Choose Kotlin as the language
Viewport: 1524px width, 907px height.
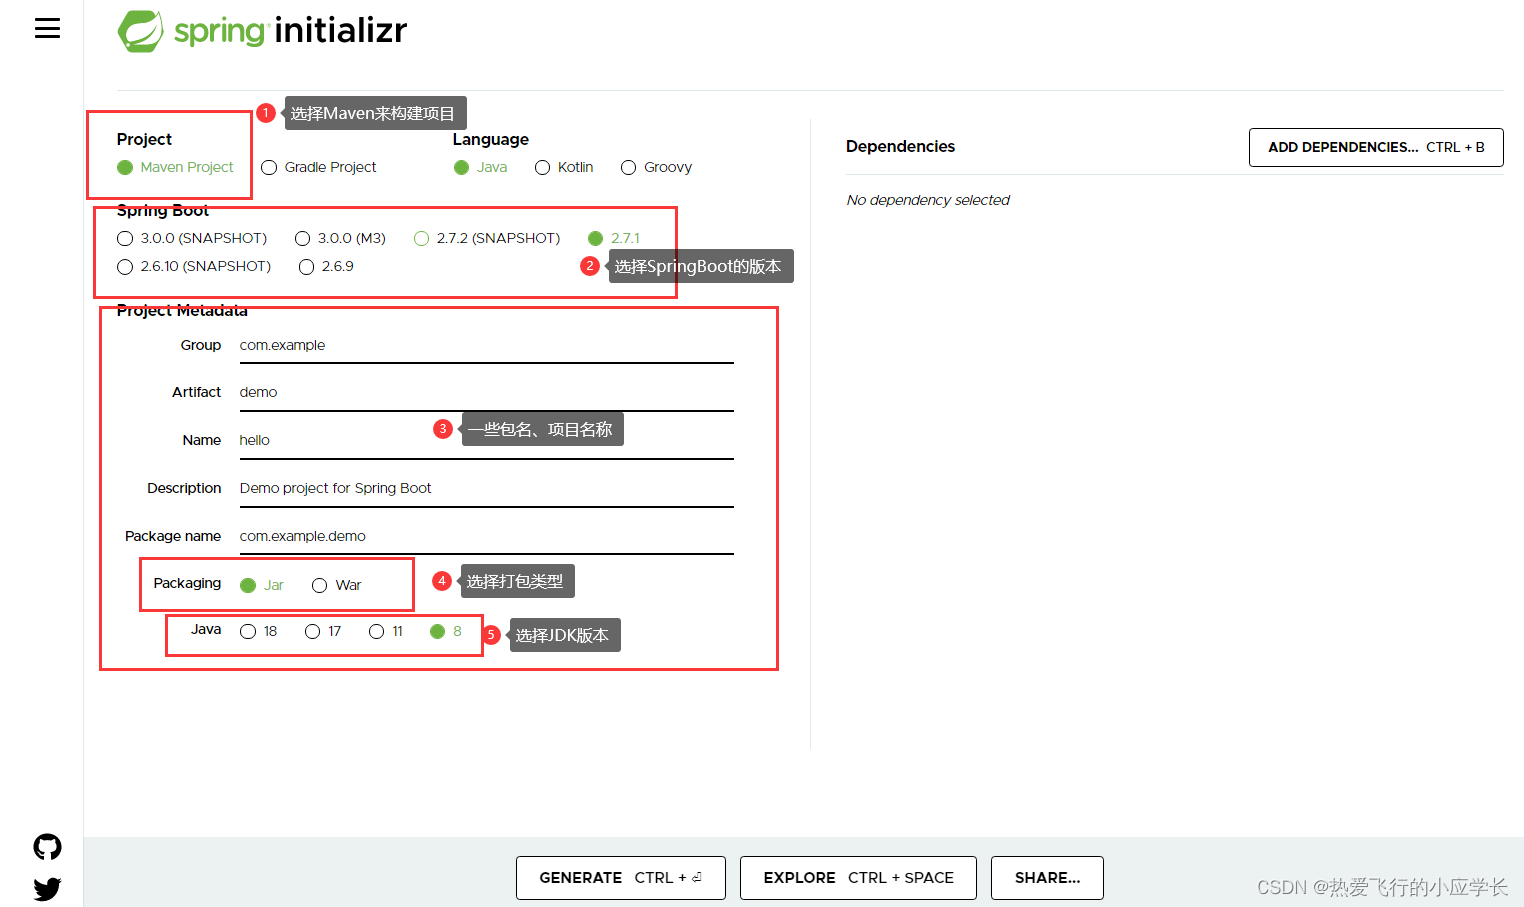point(564,167)
